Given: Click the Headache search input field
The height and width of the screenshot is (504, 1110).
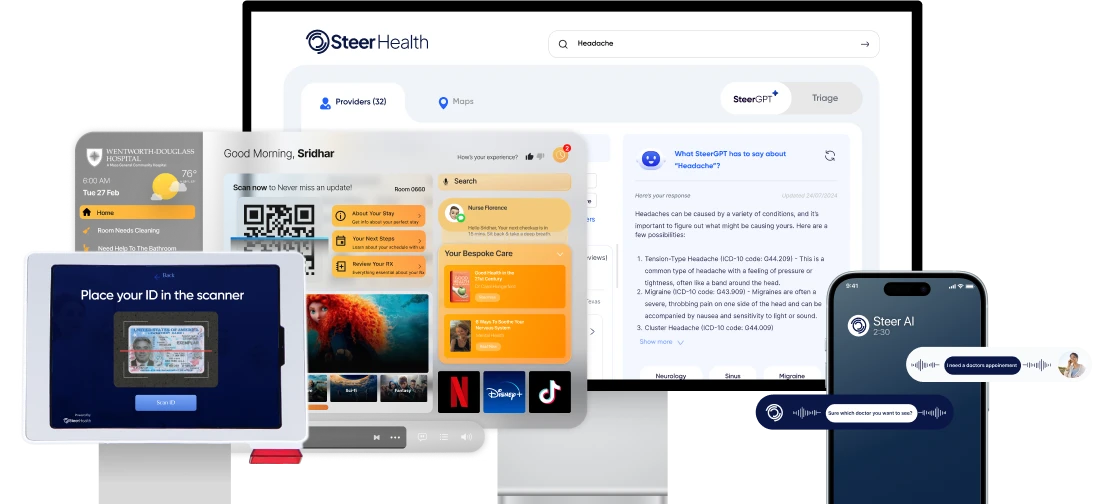Looking at the screenshot, I should [x=714, y=44].
